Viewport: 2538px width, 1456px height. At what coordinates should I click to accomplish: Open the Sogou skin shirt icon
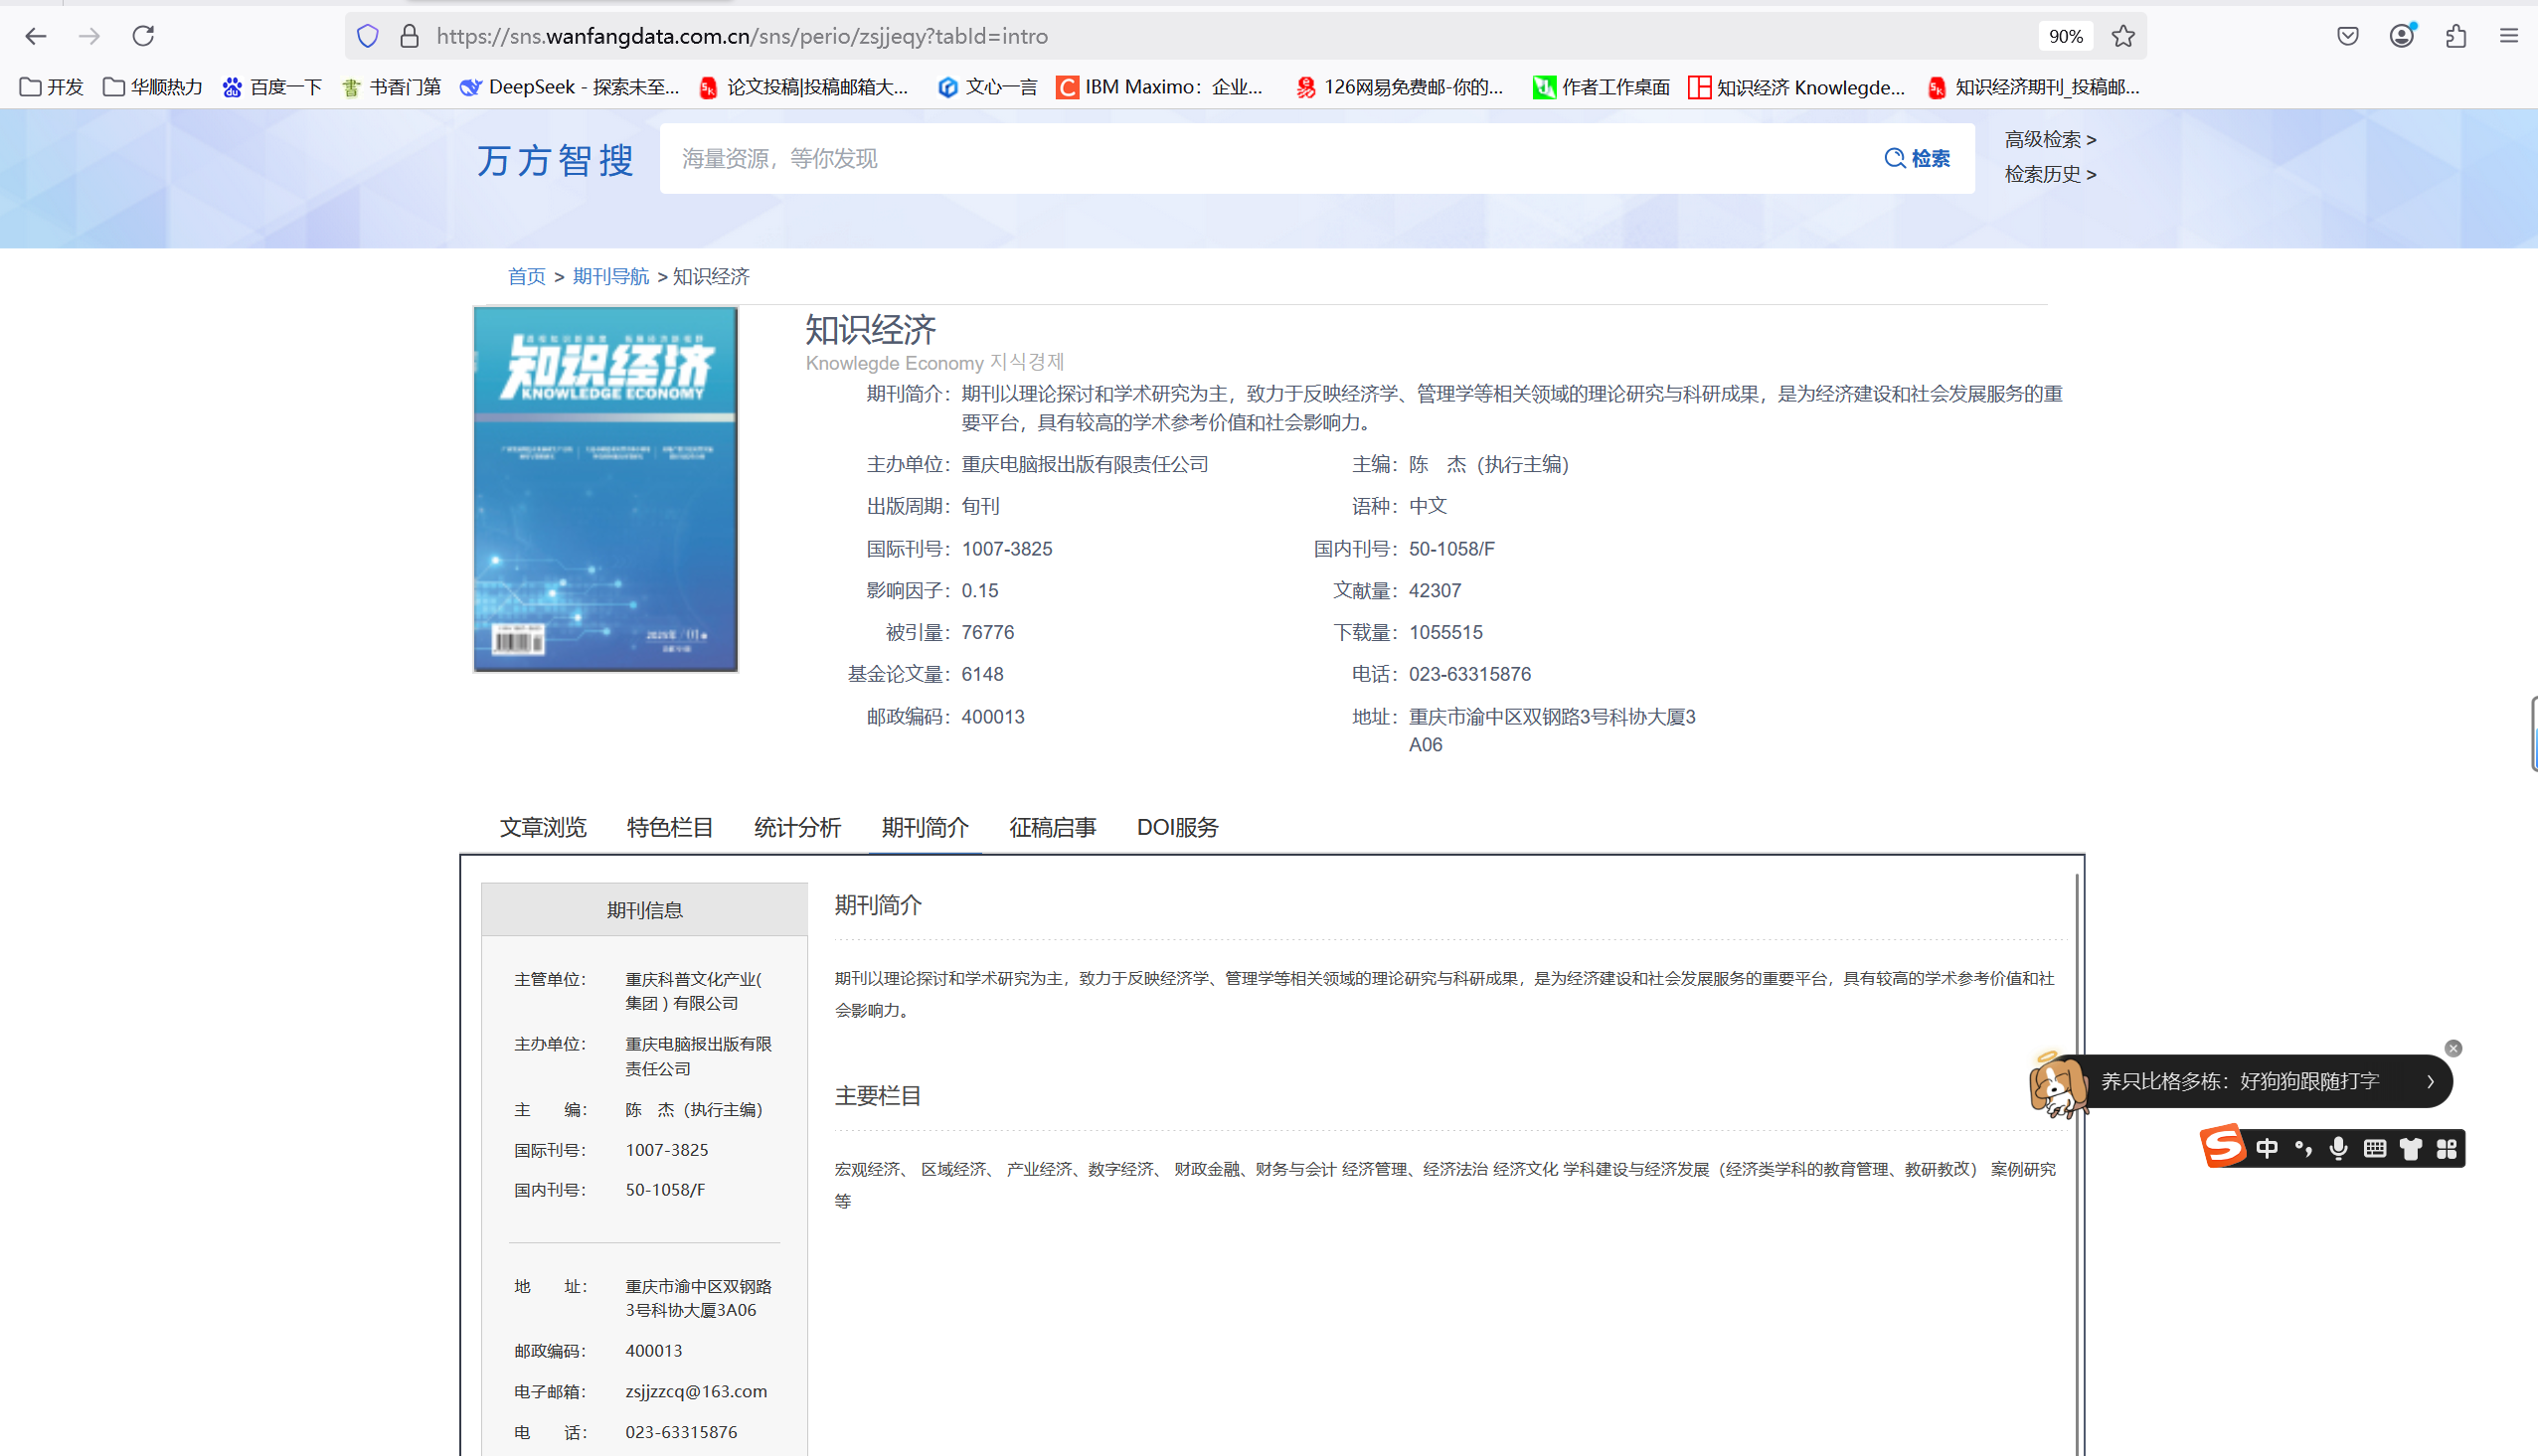pos(2411,1148)
